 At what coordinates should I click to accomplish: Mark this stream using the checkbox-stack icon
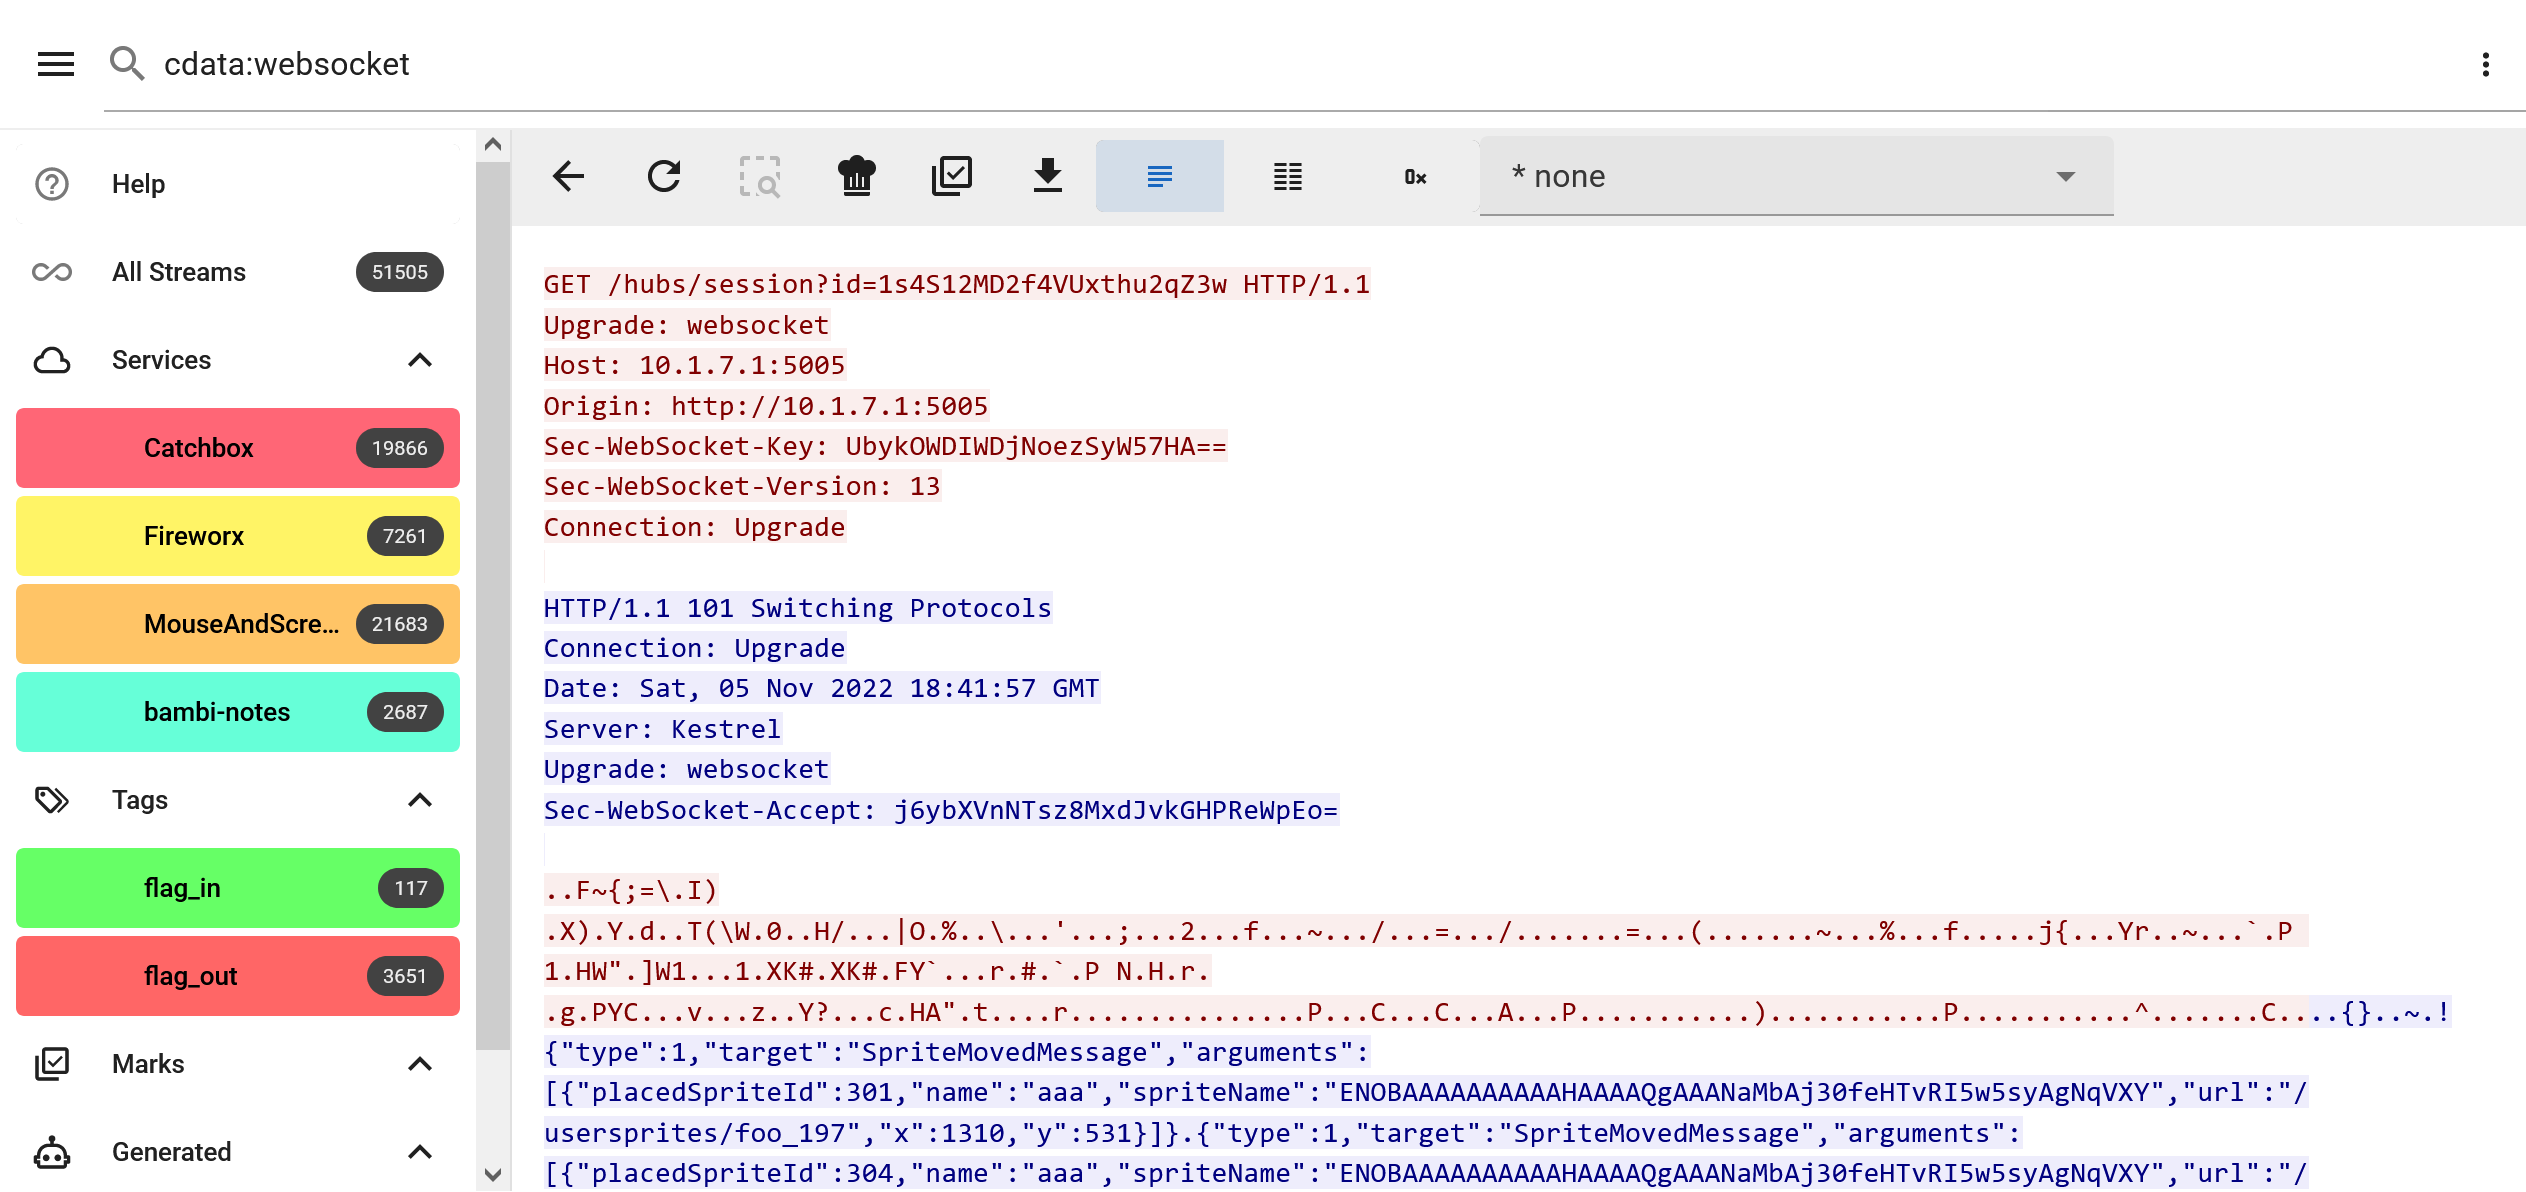point(951,176)
